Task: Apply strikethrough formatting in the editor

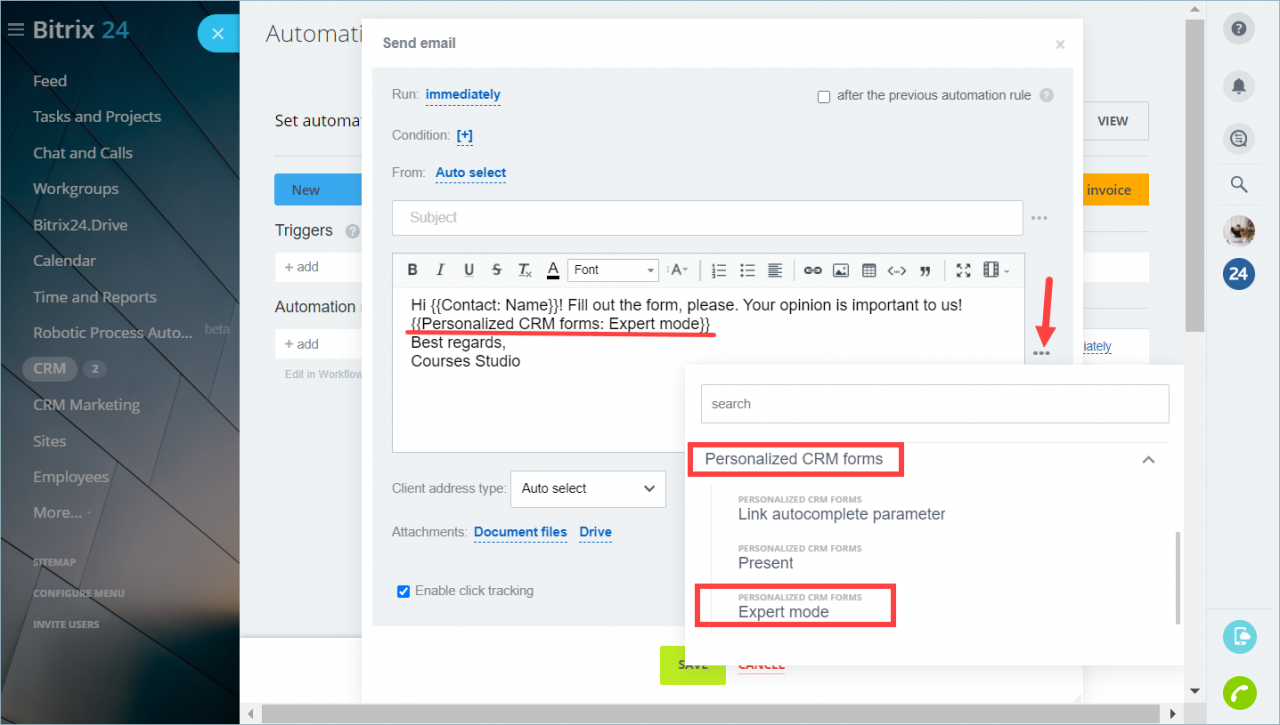Action: (497, 270)
